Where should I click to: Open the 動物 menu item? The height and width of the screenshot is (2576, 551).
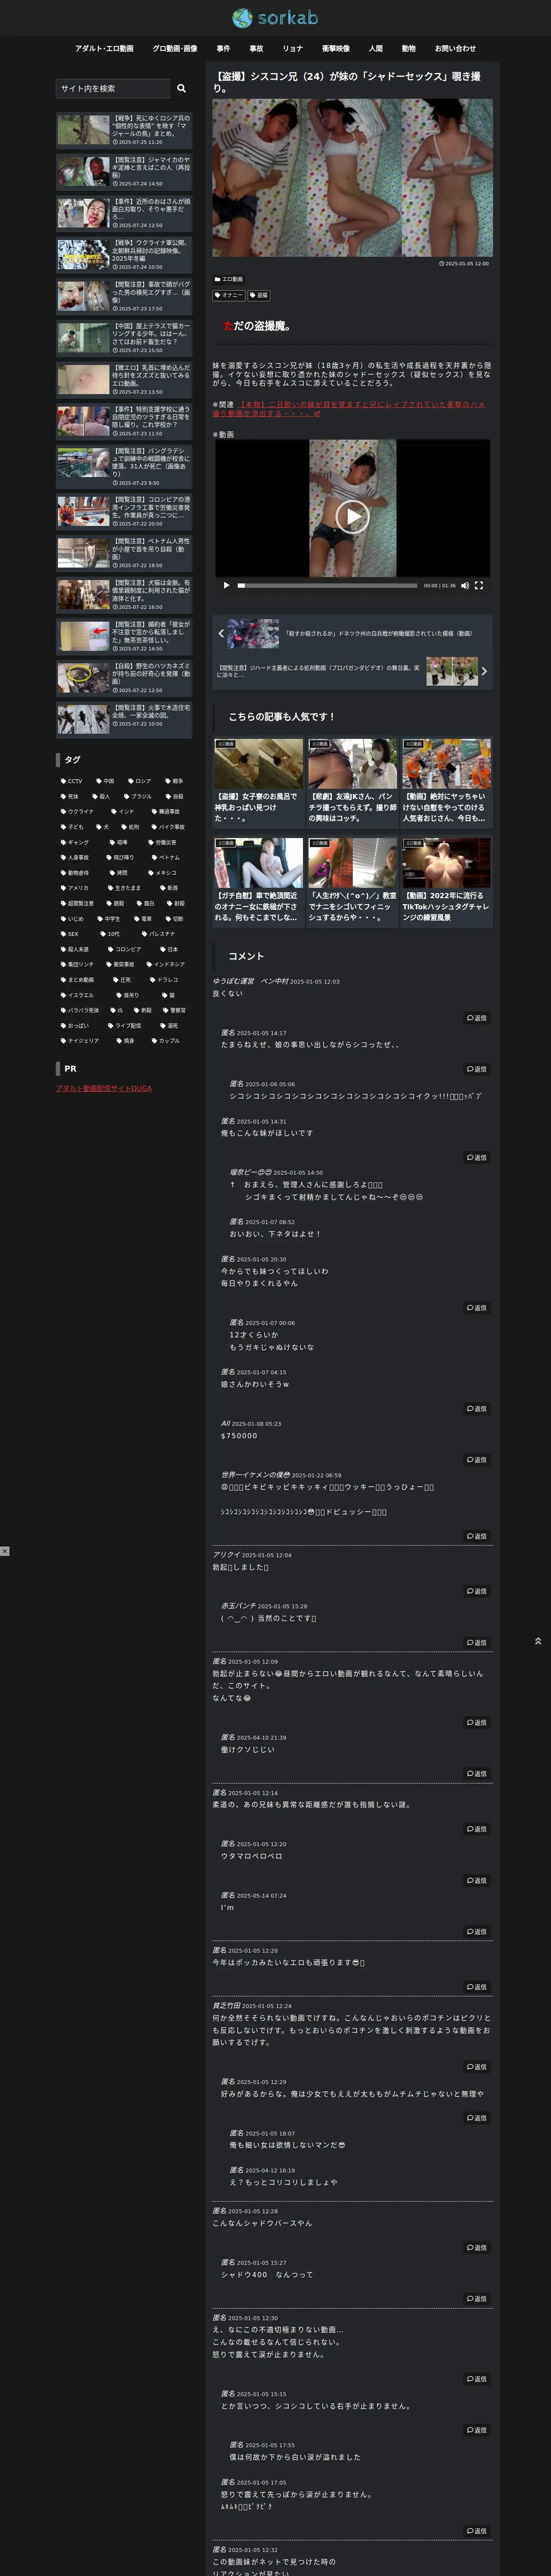409,48
